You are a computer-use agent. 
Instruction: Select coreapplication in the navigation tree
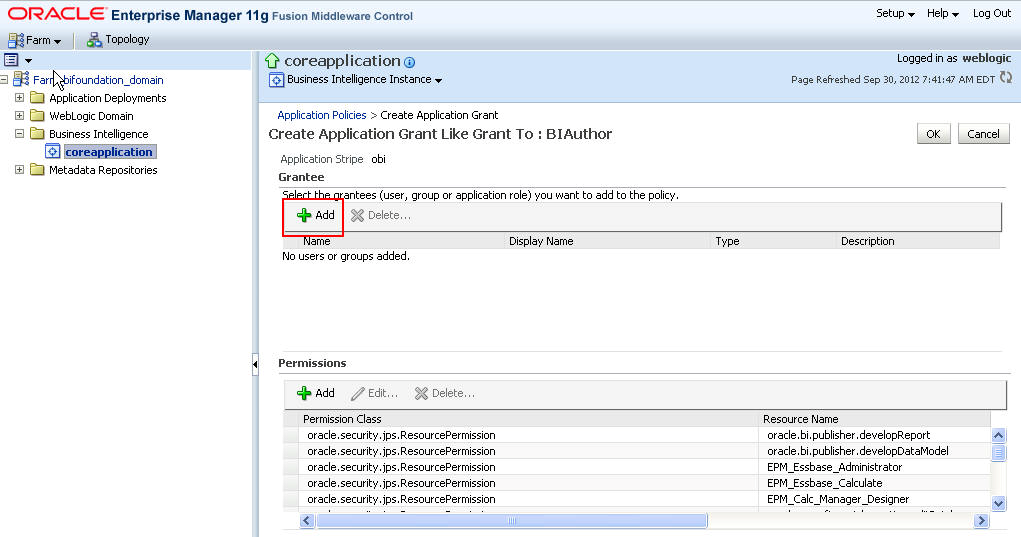pos(109,152)
